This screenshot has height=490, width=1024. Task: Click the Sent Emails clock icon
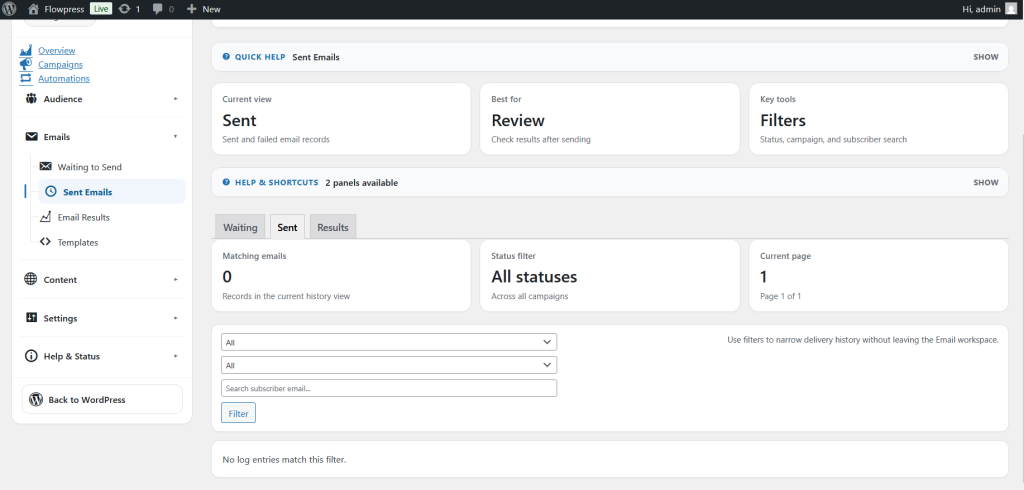(51, 191)
